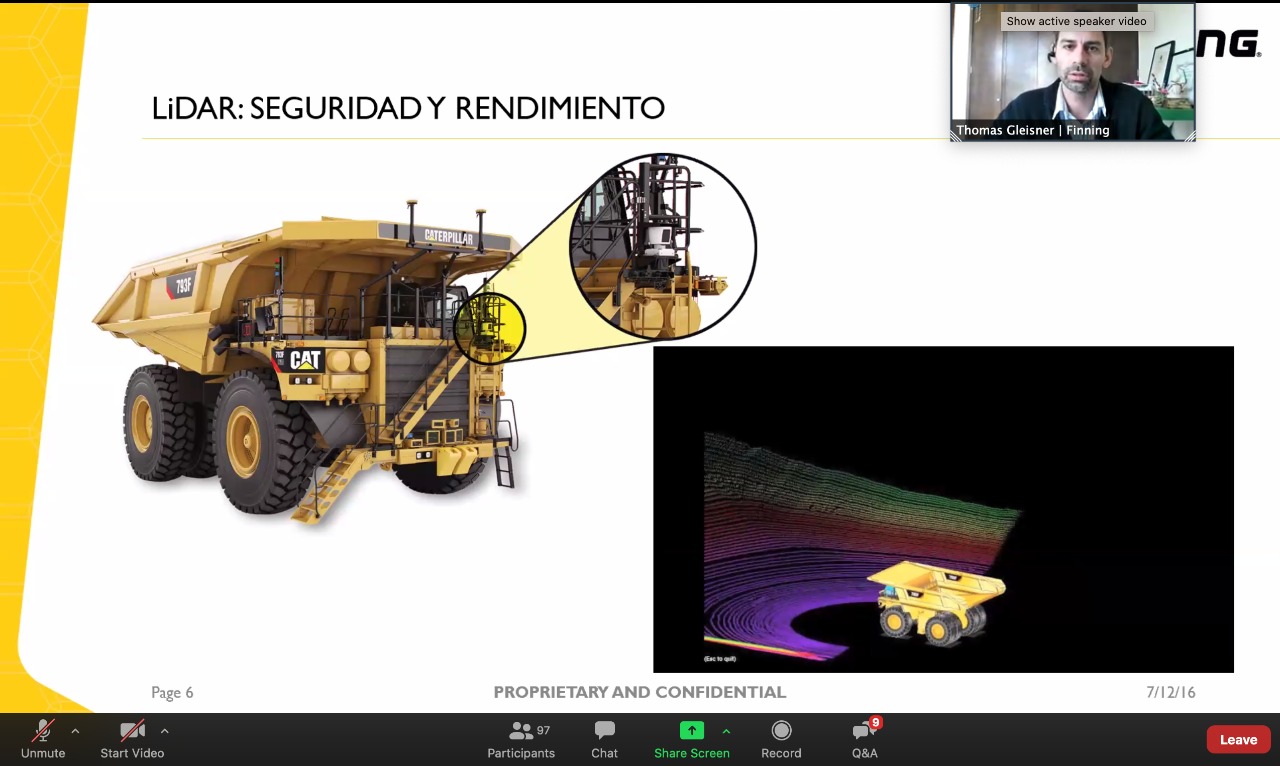Click the bottom-right resize corner of speaker video
The width and height of the screenshot is (1280, 766).
1189,135
